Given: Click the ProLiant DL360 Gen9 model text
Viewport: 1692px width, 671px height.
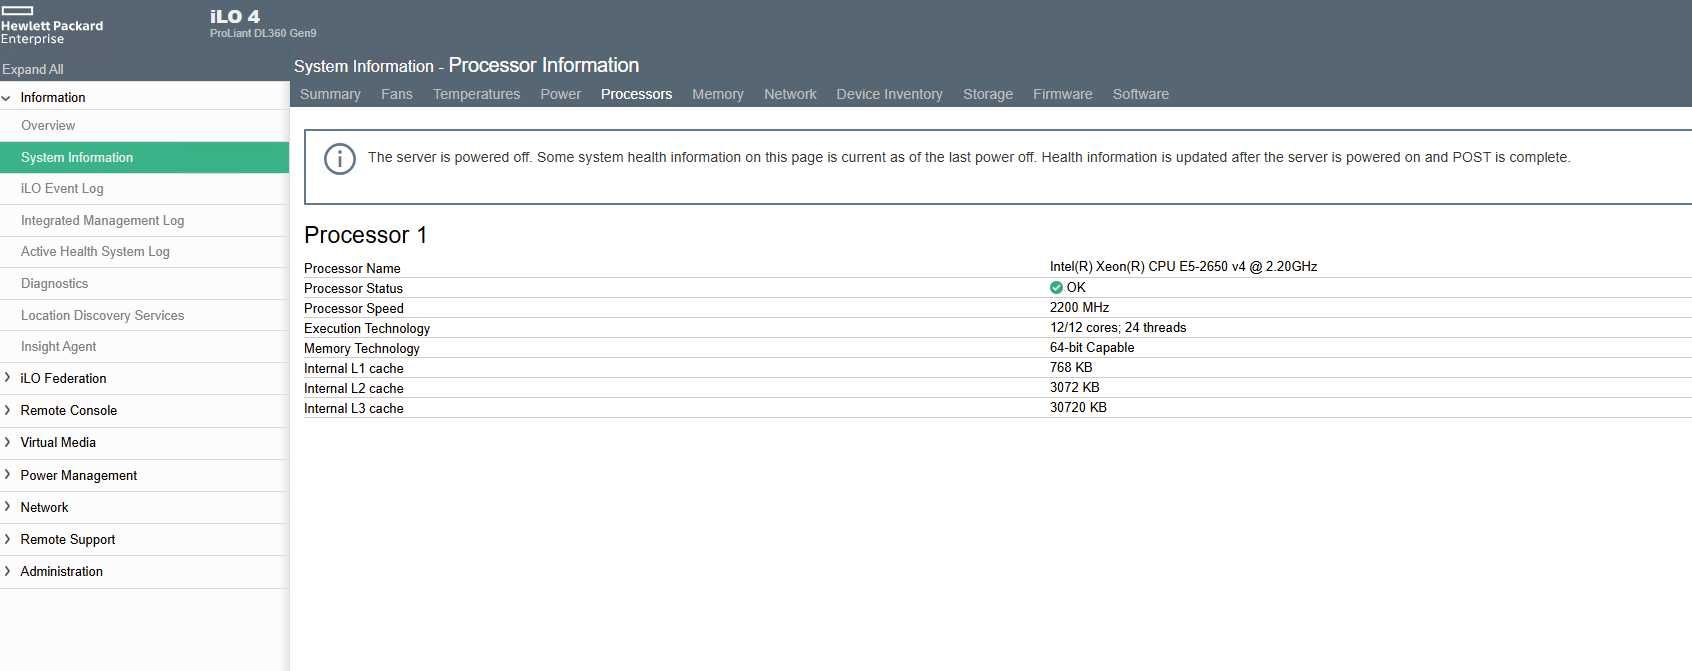Looking at the screenshot, I should 263,33.
